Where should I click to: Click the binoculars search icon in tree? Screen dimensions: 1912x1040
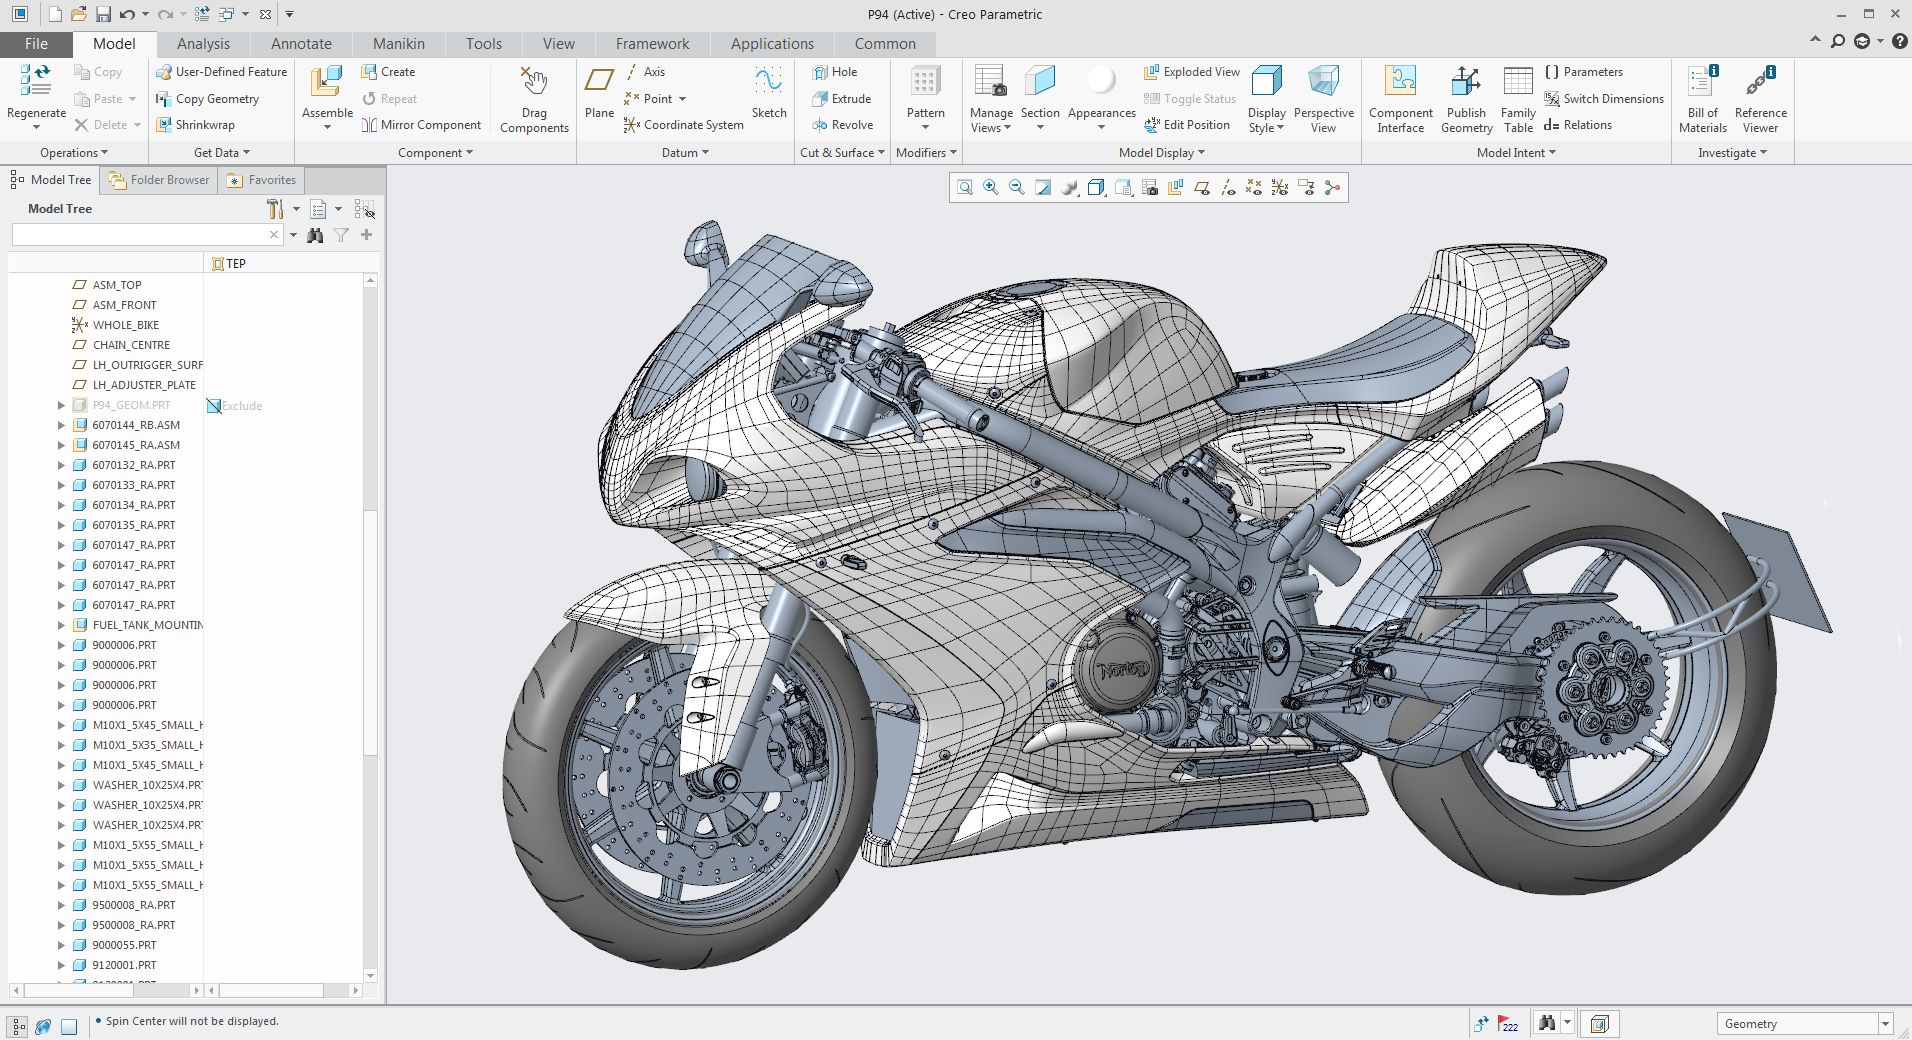tap(316, 235)
